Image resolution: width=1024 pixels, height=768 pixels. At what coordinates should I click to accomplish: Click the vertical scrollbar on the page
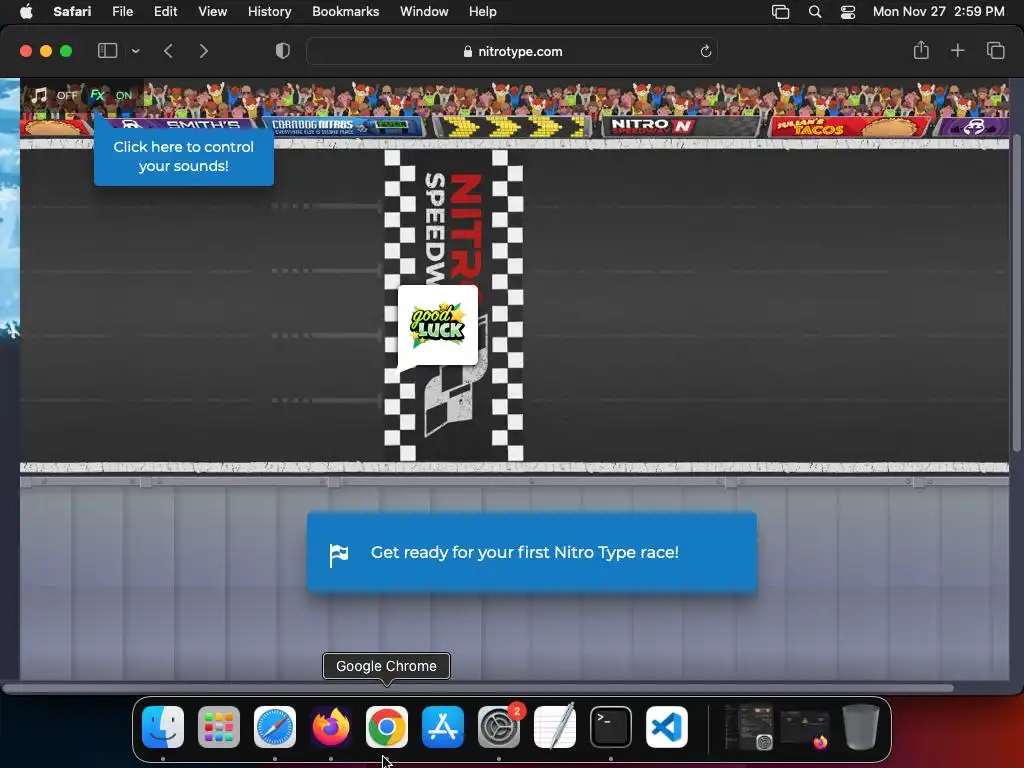click(1016, 293)
